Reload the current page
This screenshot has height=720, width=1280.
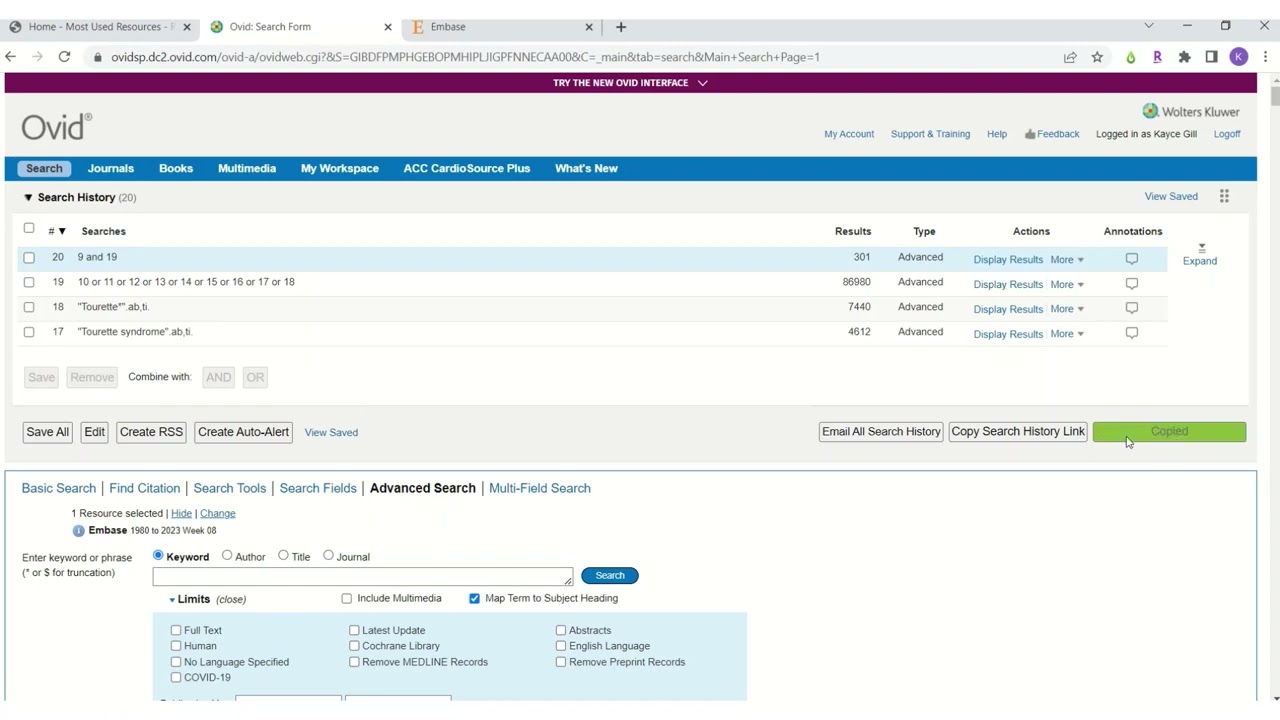tap(64, 57)
